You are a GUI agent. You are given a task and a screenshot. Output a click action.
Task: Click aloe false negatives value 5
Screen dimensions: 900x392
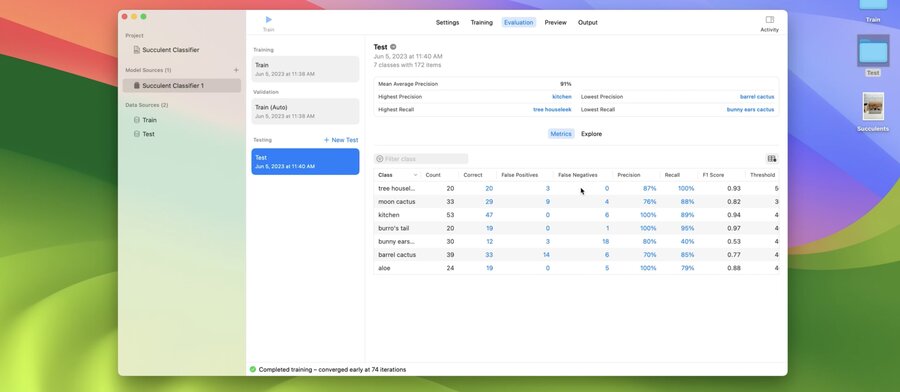607,268
